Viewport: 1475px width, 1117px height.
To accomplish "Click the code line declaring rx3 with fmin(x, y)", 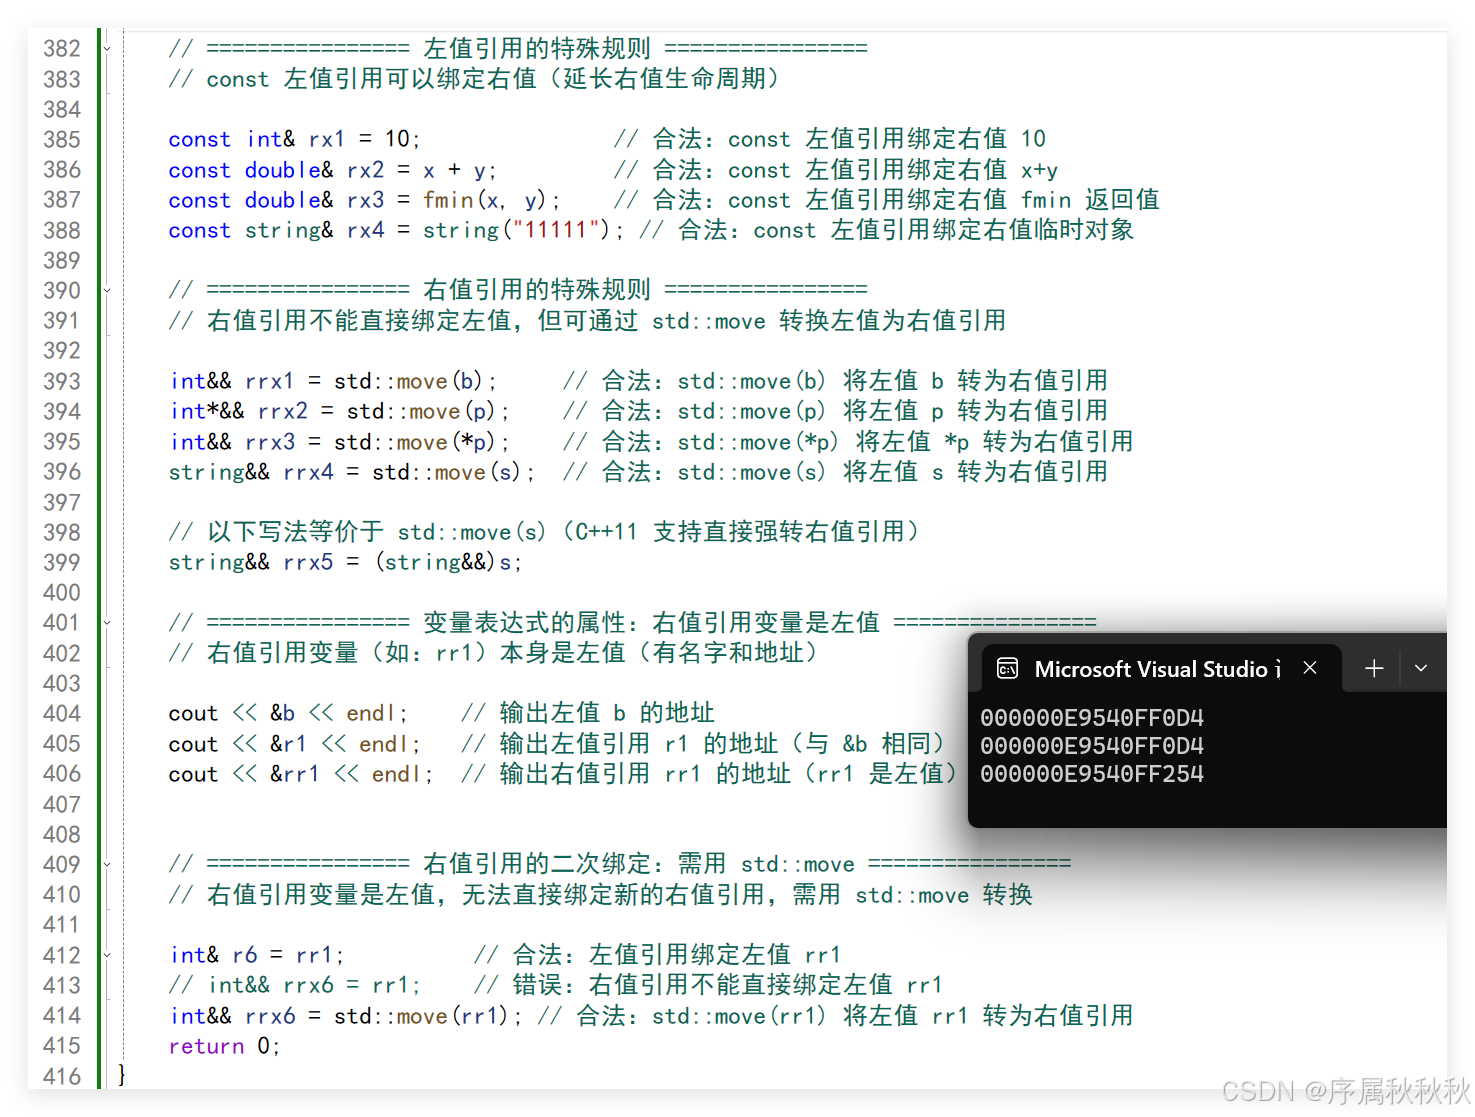I will click(x=364, y=200).
